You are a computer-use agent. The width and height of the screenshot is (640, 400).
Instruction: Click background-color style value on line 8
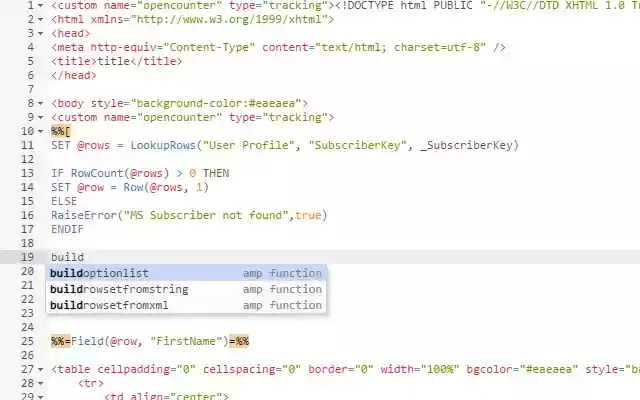[x=219, y=103]
